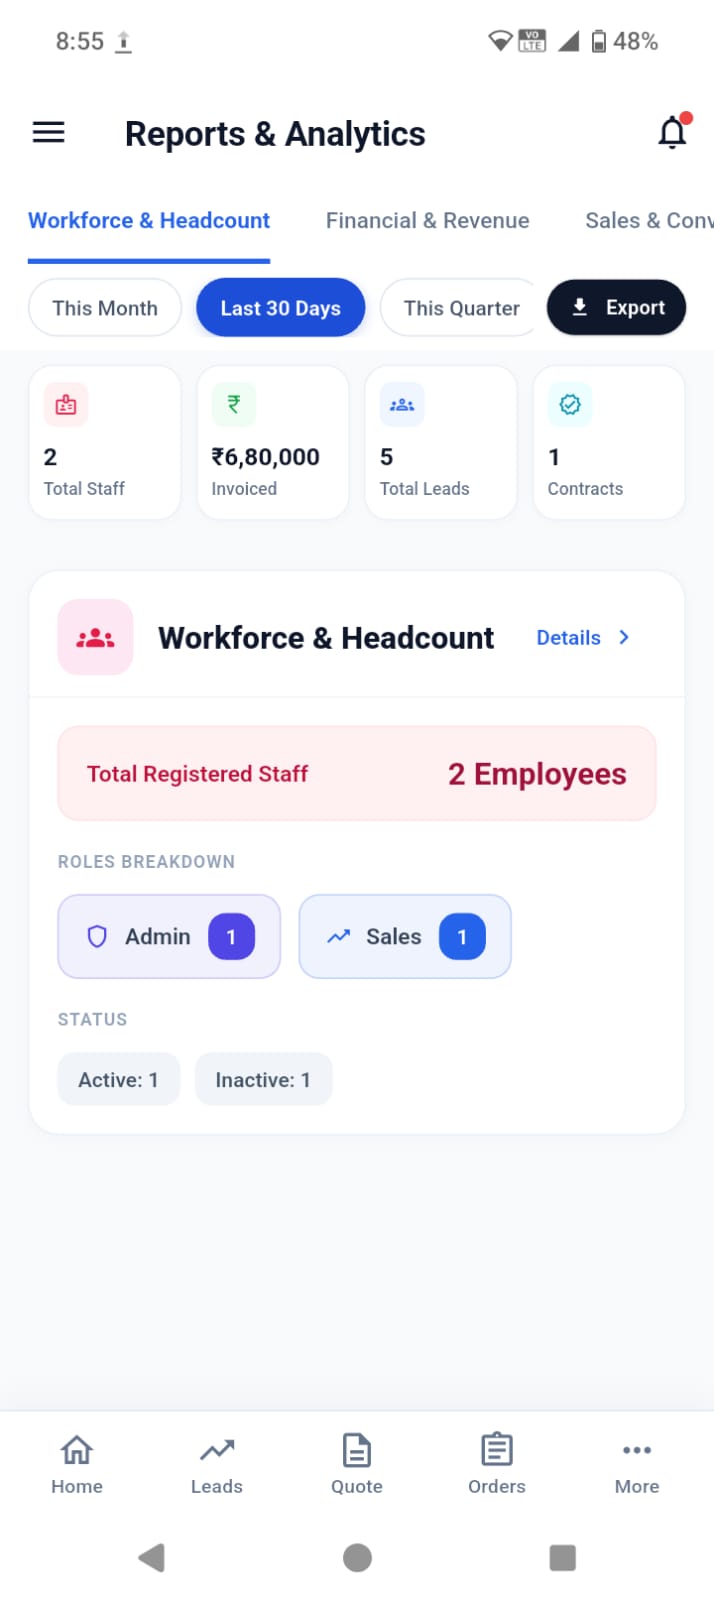
Task: Go to Home in bottom navigation
Action: click(77, 1465)
